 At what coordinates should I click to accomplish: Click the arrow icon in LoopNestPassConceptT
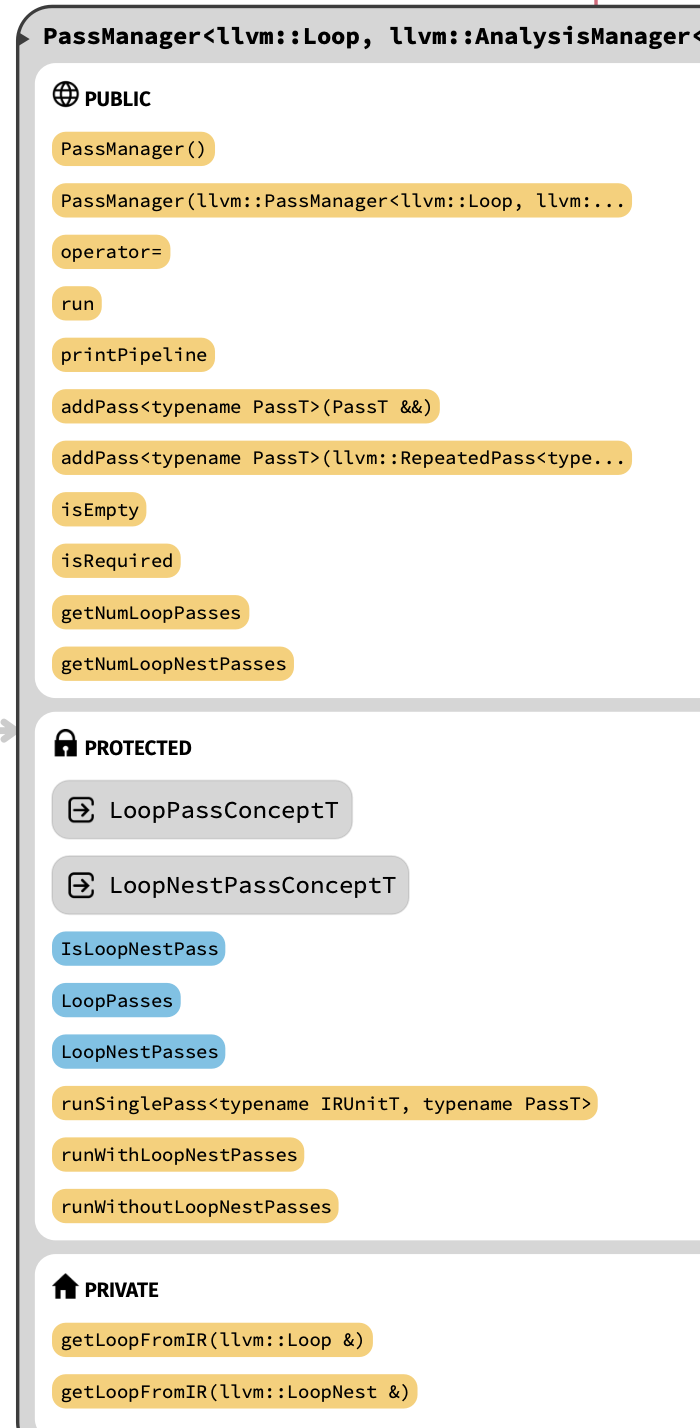point(81,885)
